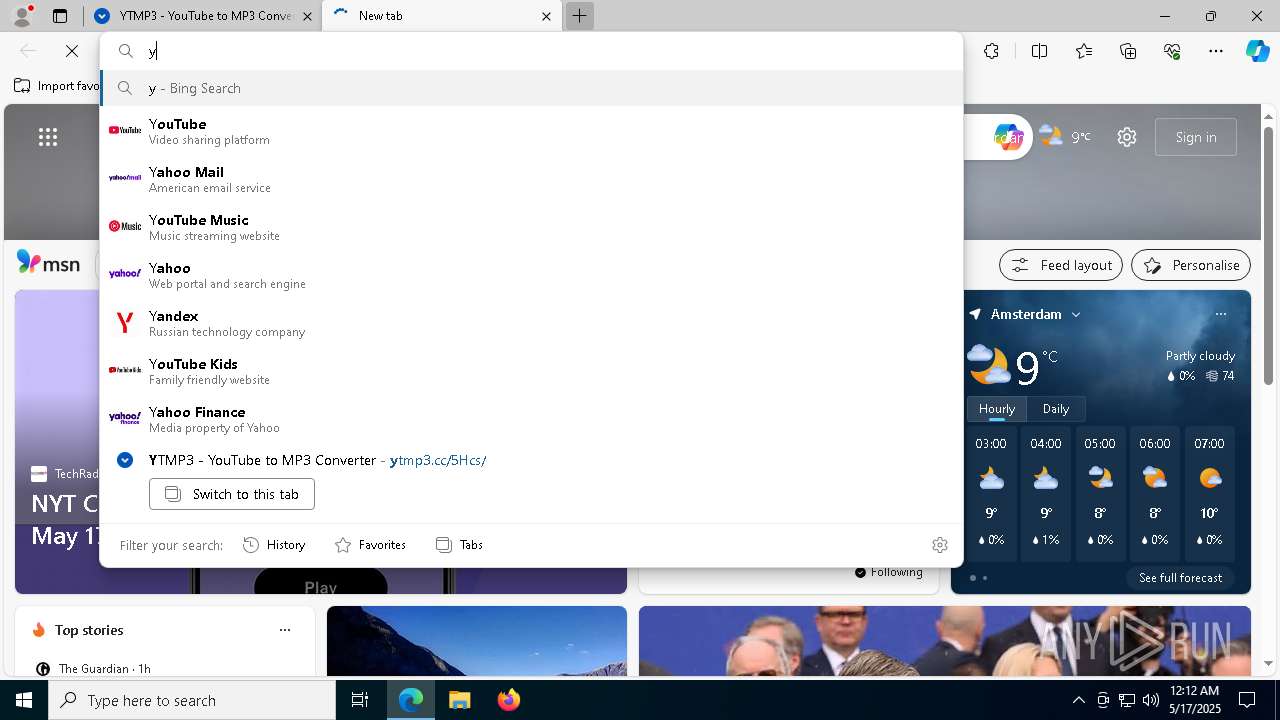Image resolution: width=1280 pixels, height=720 pixels.
Task: Open the MSN apps grid launcher
Action: coord(48,137)
